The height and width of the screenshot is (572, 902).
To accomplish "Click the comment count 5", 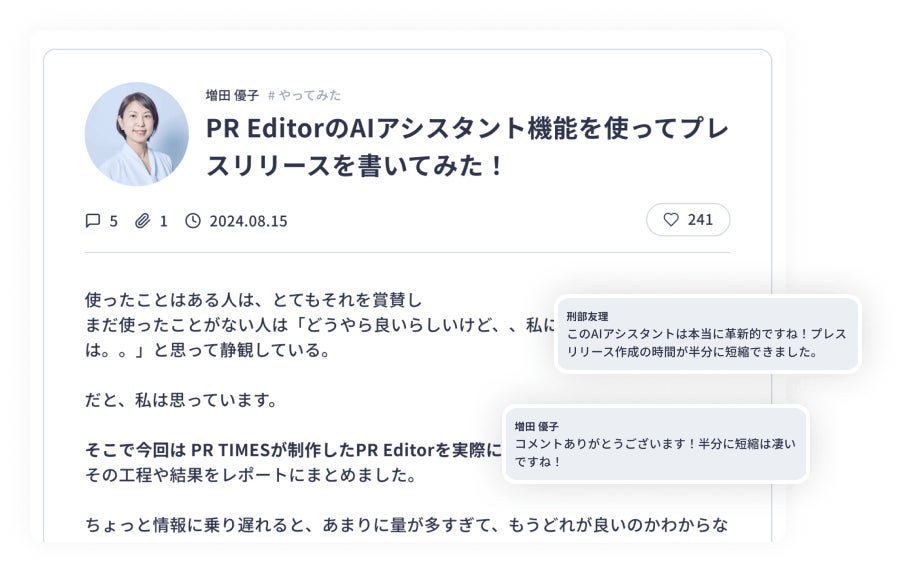I will pos(113,221).
